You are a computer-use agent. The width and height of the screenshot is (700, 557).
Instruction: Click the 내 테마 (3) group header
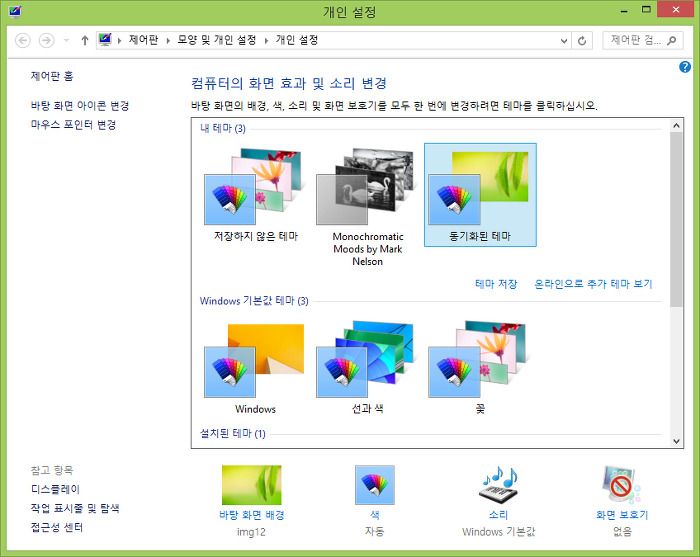click(x=223, y=129)
